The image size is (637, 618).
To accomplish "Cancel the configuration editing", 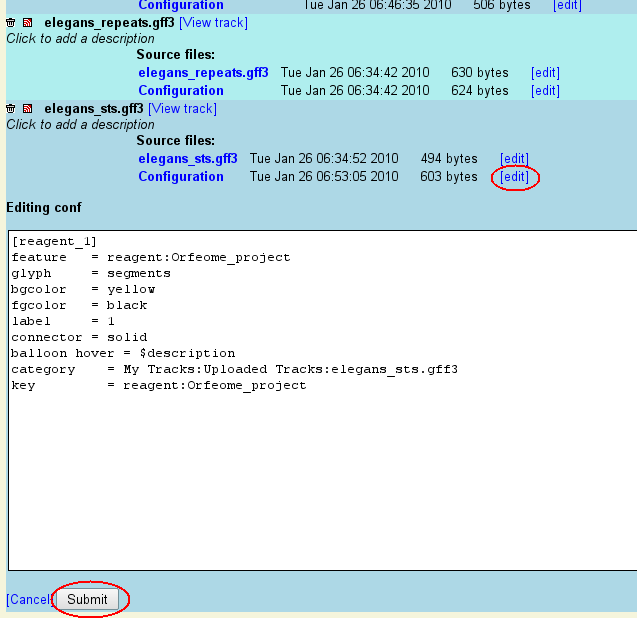I will (x=28, y=599).
